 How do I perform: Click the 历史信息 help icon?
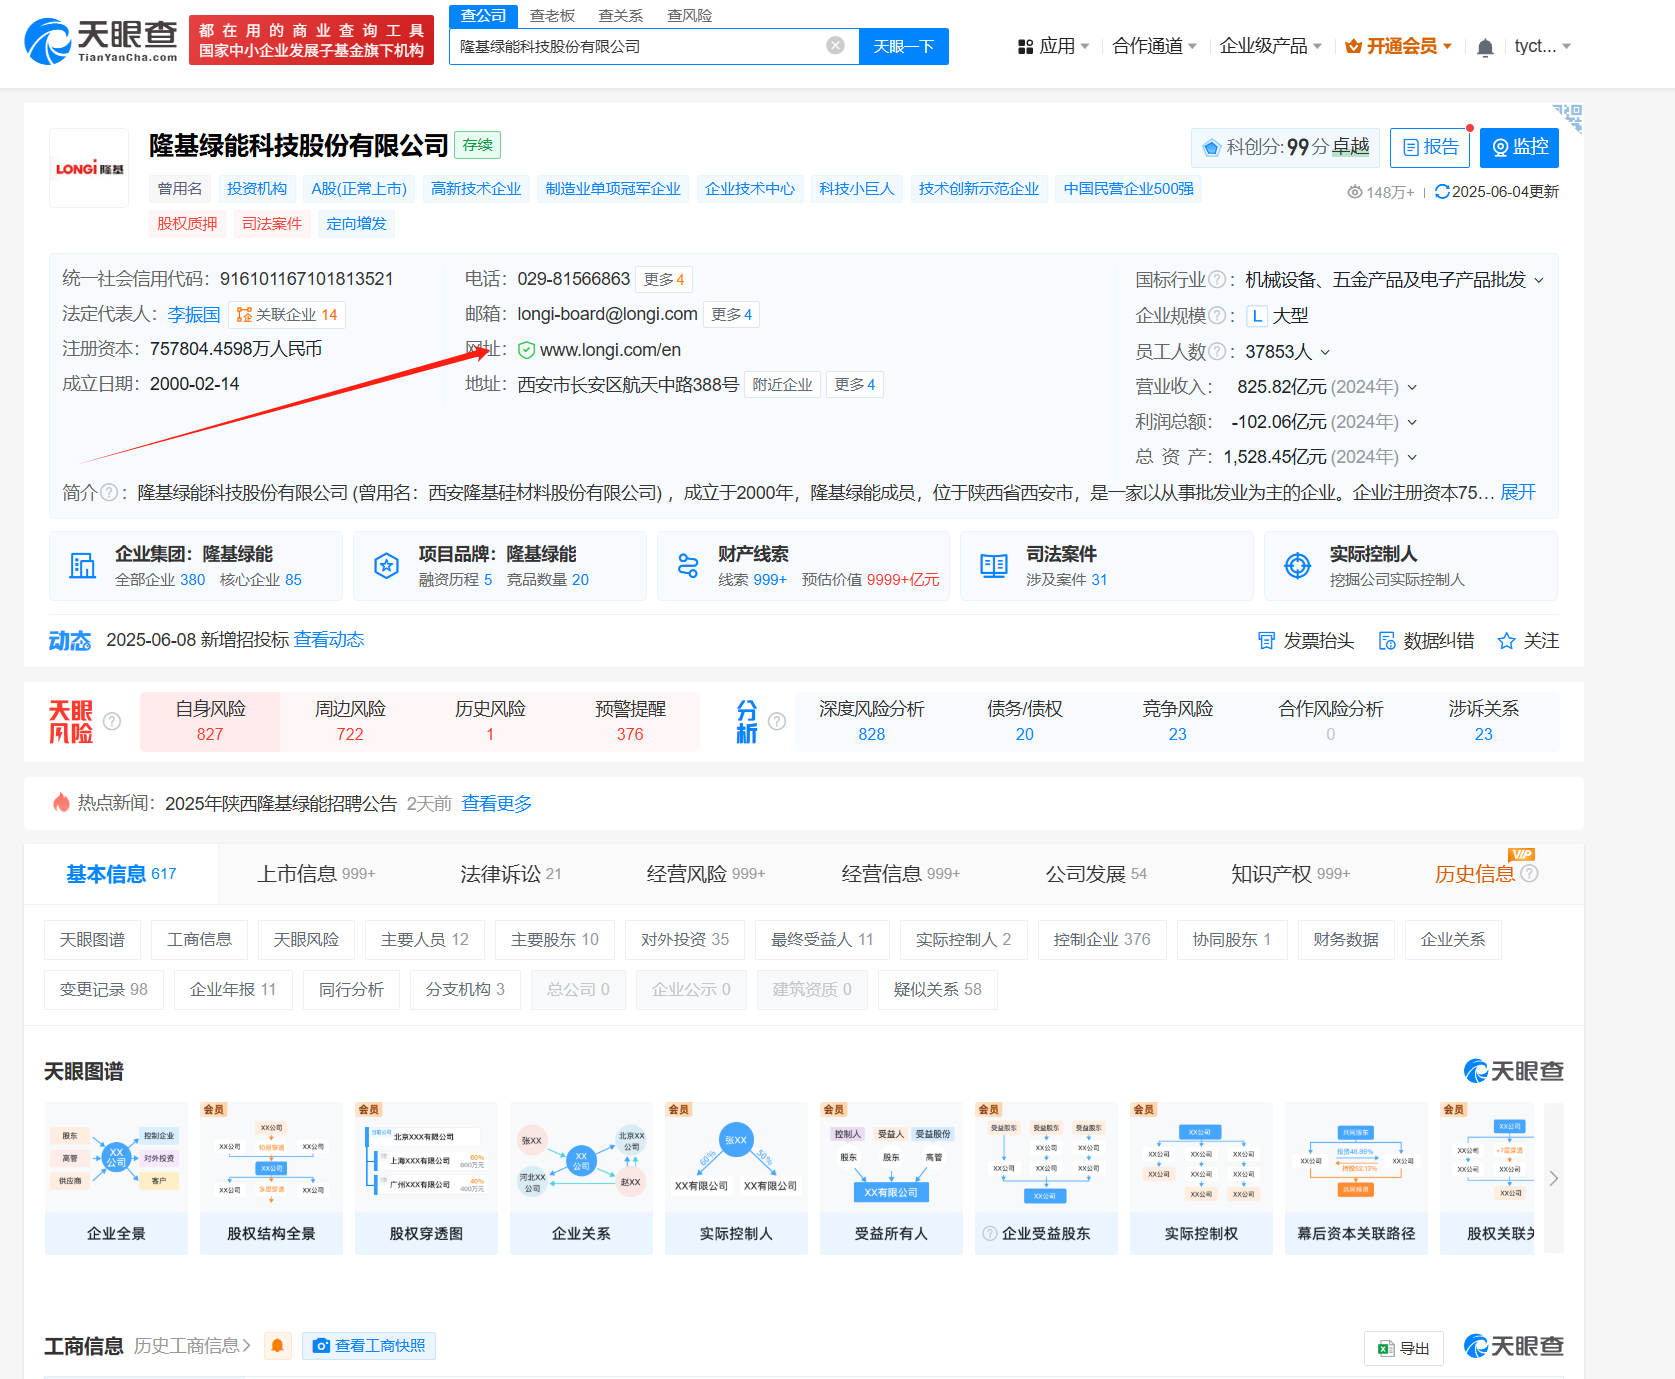coord(1529,874)
